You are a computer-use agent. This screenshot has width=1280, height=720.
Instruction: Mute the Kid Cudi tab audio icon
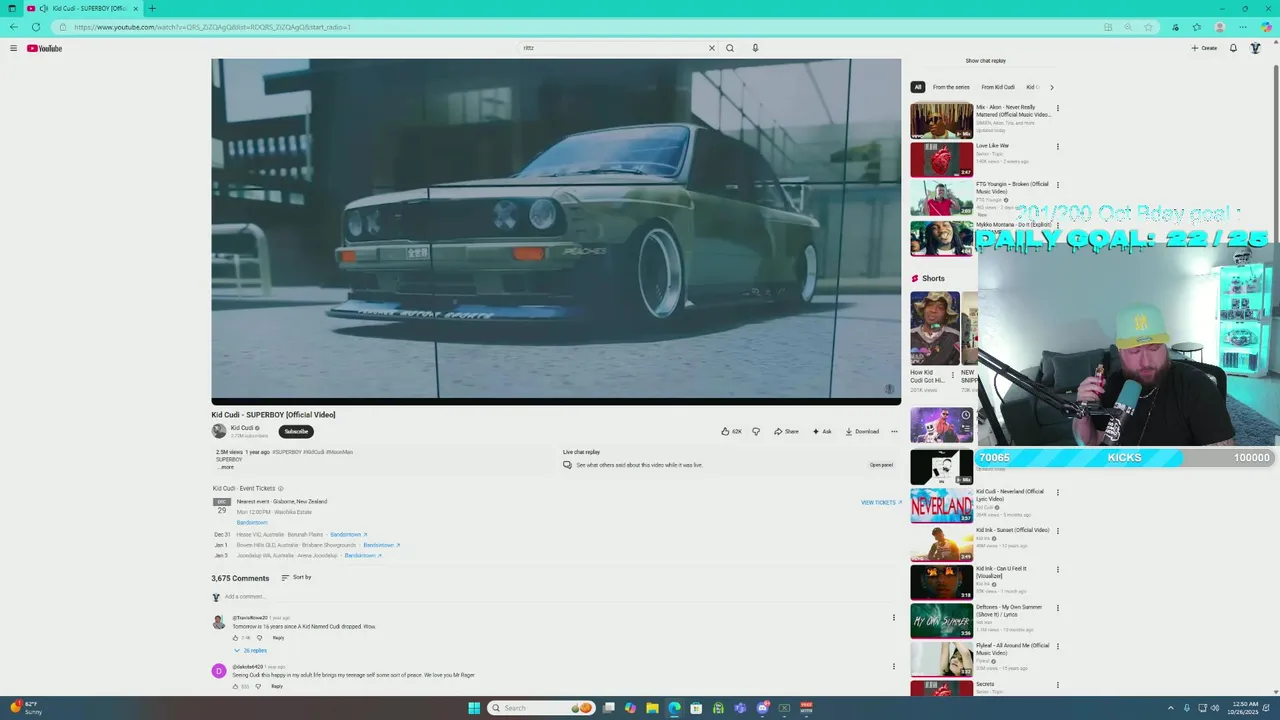tap(44, 8)
